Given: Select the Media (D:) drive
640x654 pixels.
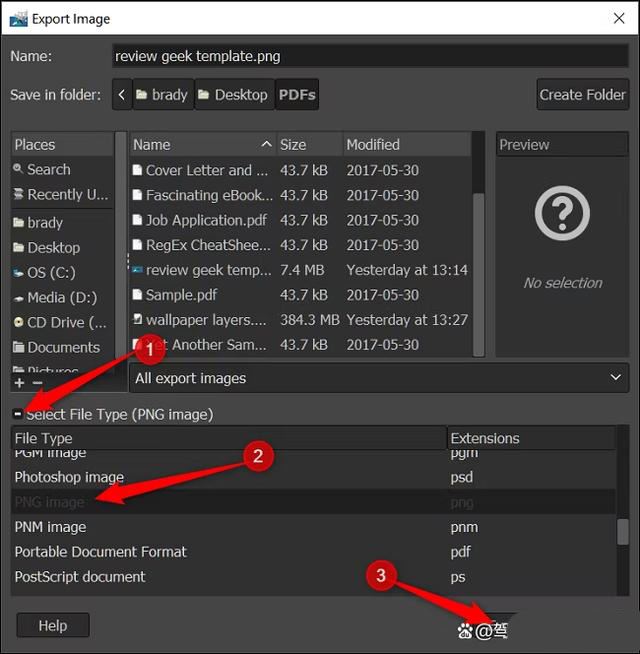Looking at the screenshot, I should (x=60, y=297).
